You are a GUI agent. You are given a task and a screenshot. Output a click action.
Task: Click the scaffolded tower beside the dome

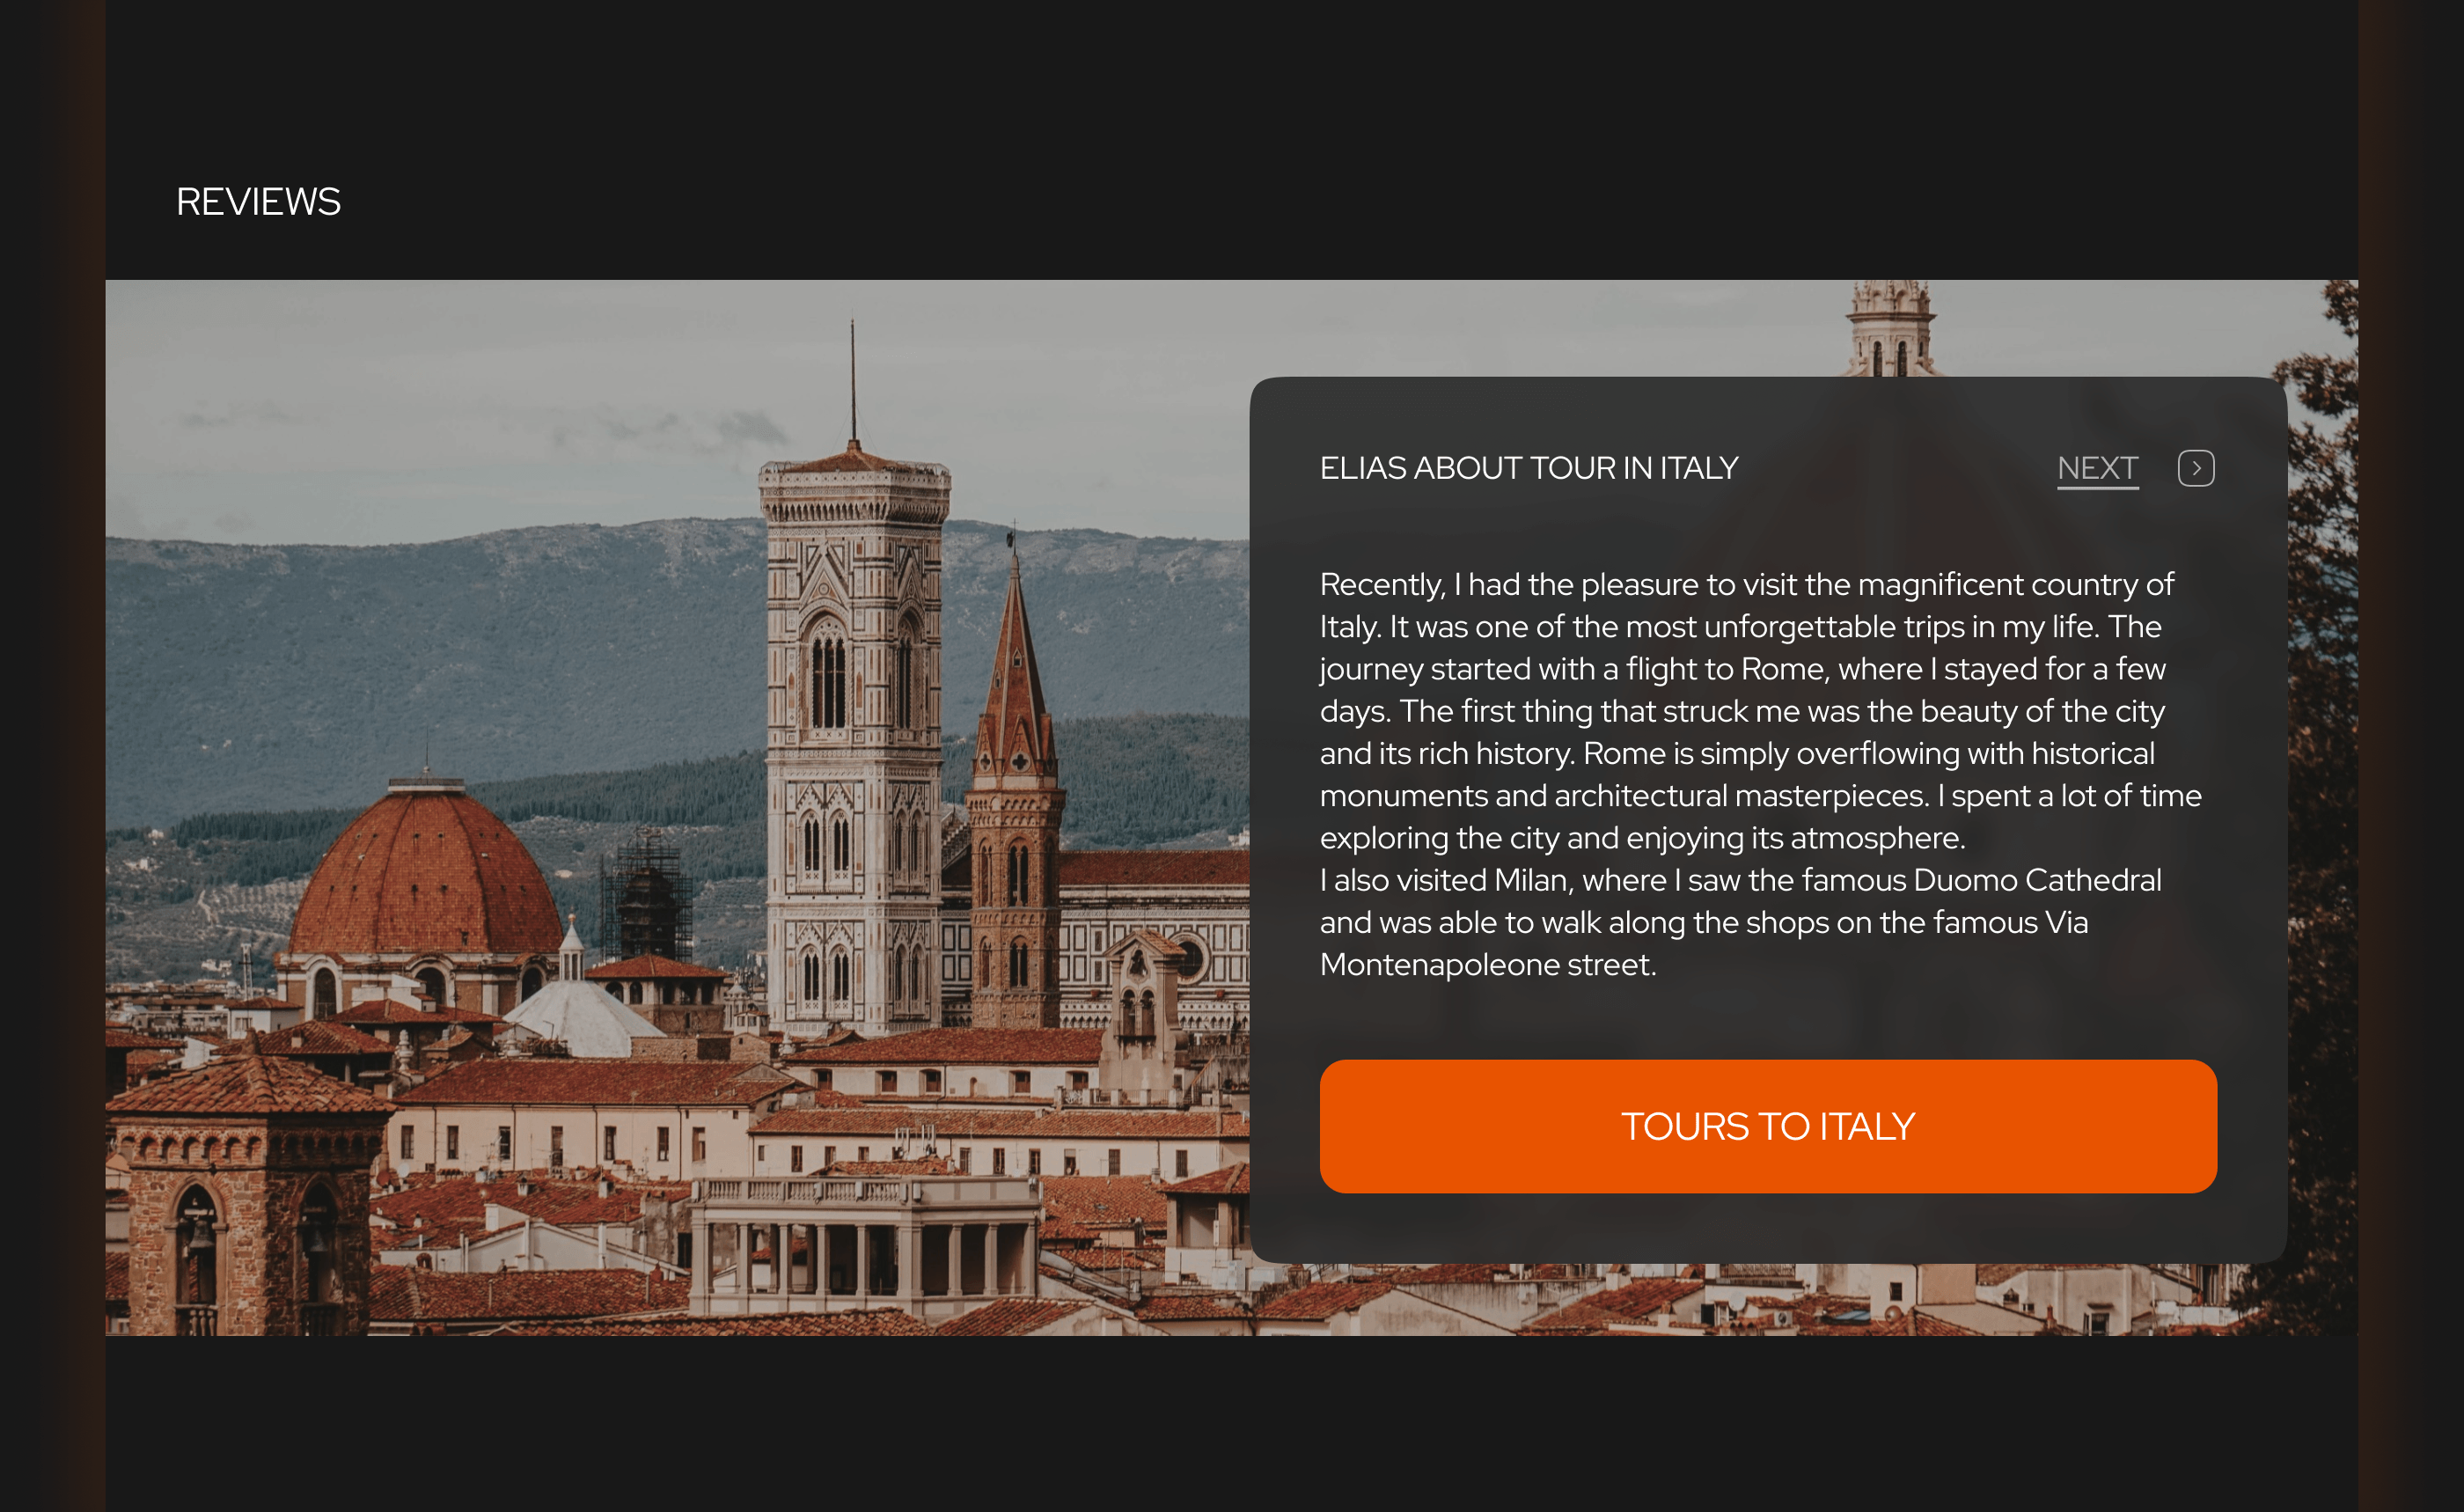[x=648, y=900]
